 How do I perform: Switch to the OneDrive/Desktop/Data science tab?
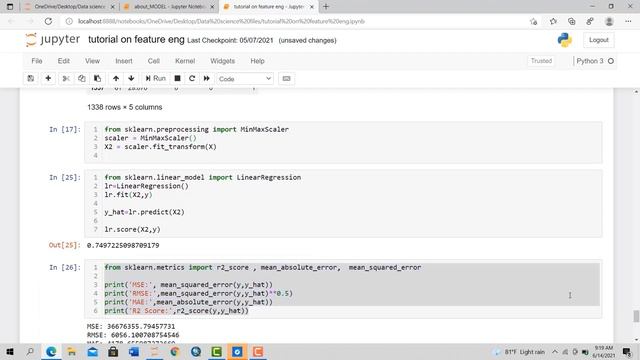69,7
